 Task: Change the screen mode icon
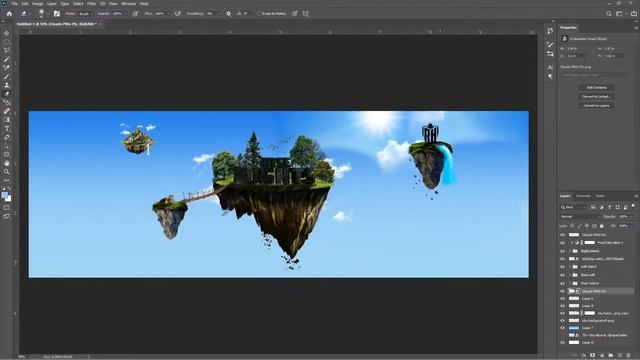click(x=7, y=216)
